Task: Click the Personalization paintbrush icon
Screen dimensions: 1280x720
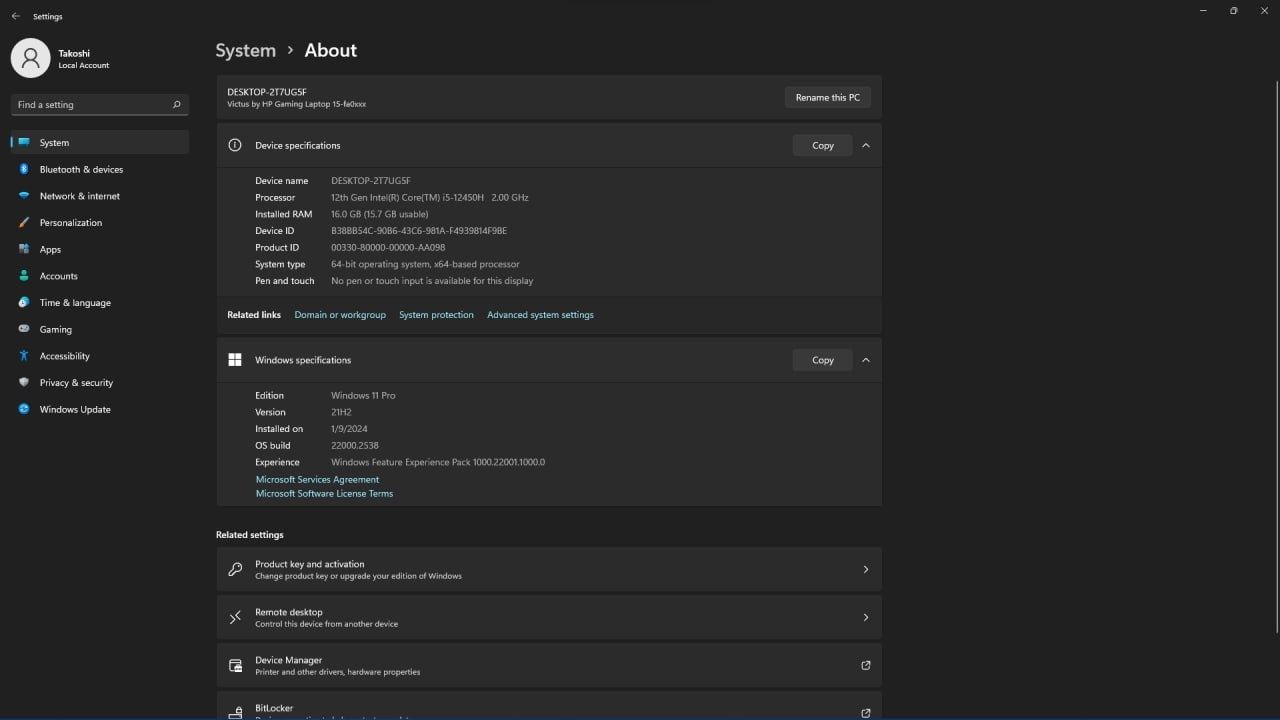Action: (24, 222)
